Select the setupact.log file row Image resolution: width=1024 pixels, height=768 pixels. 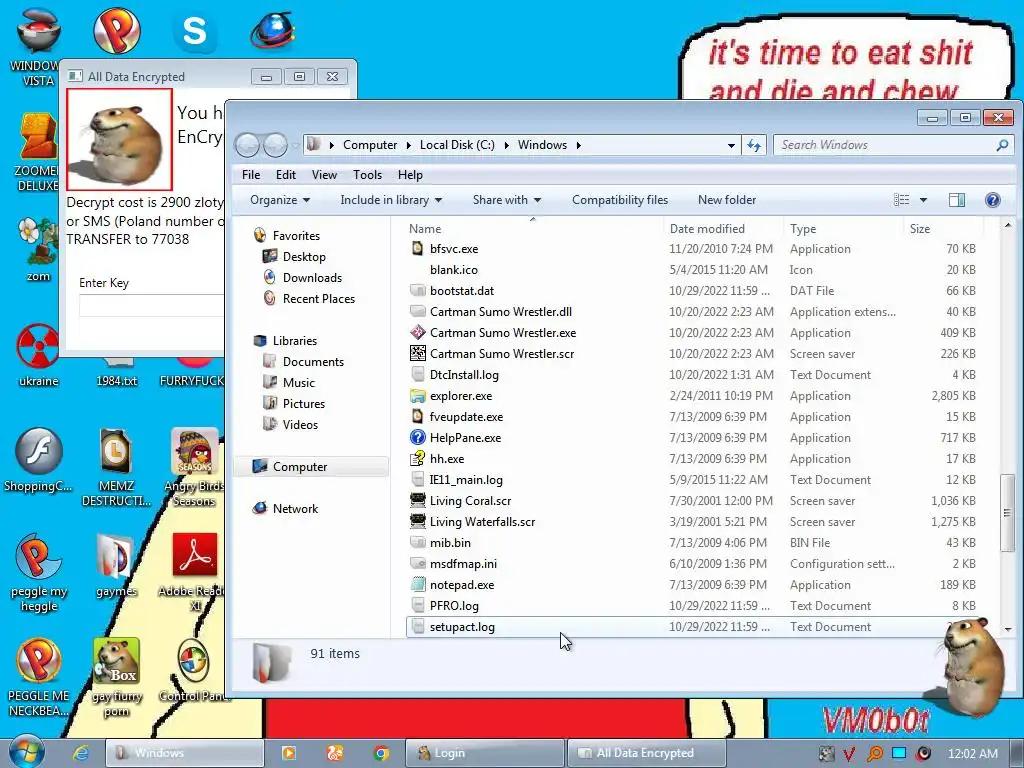click(x=694, y=627)
